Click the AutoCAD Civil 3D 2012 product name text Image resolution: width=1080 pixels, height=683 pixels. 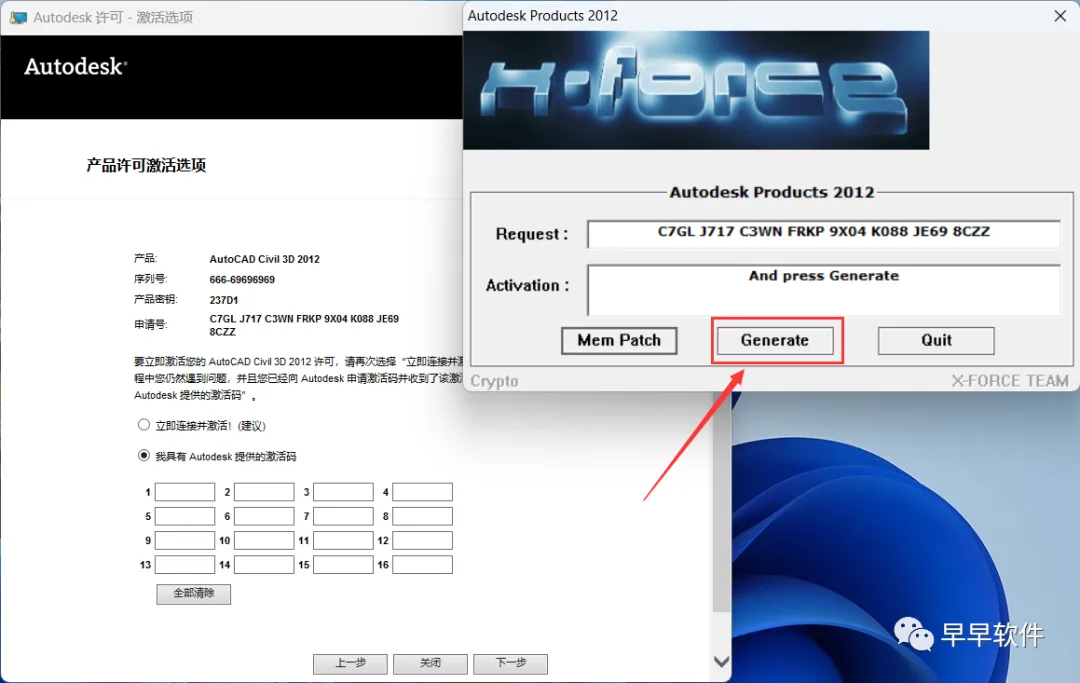264,259
